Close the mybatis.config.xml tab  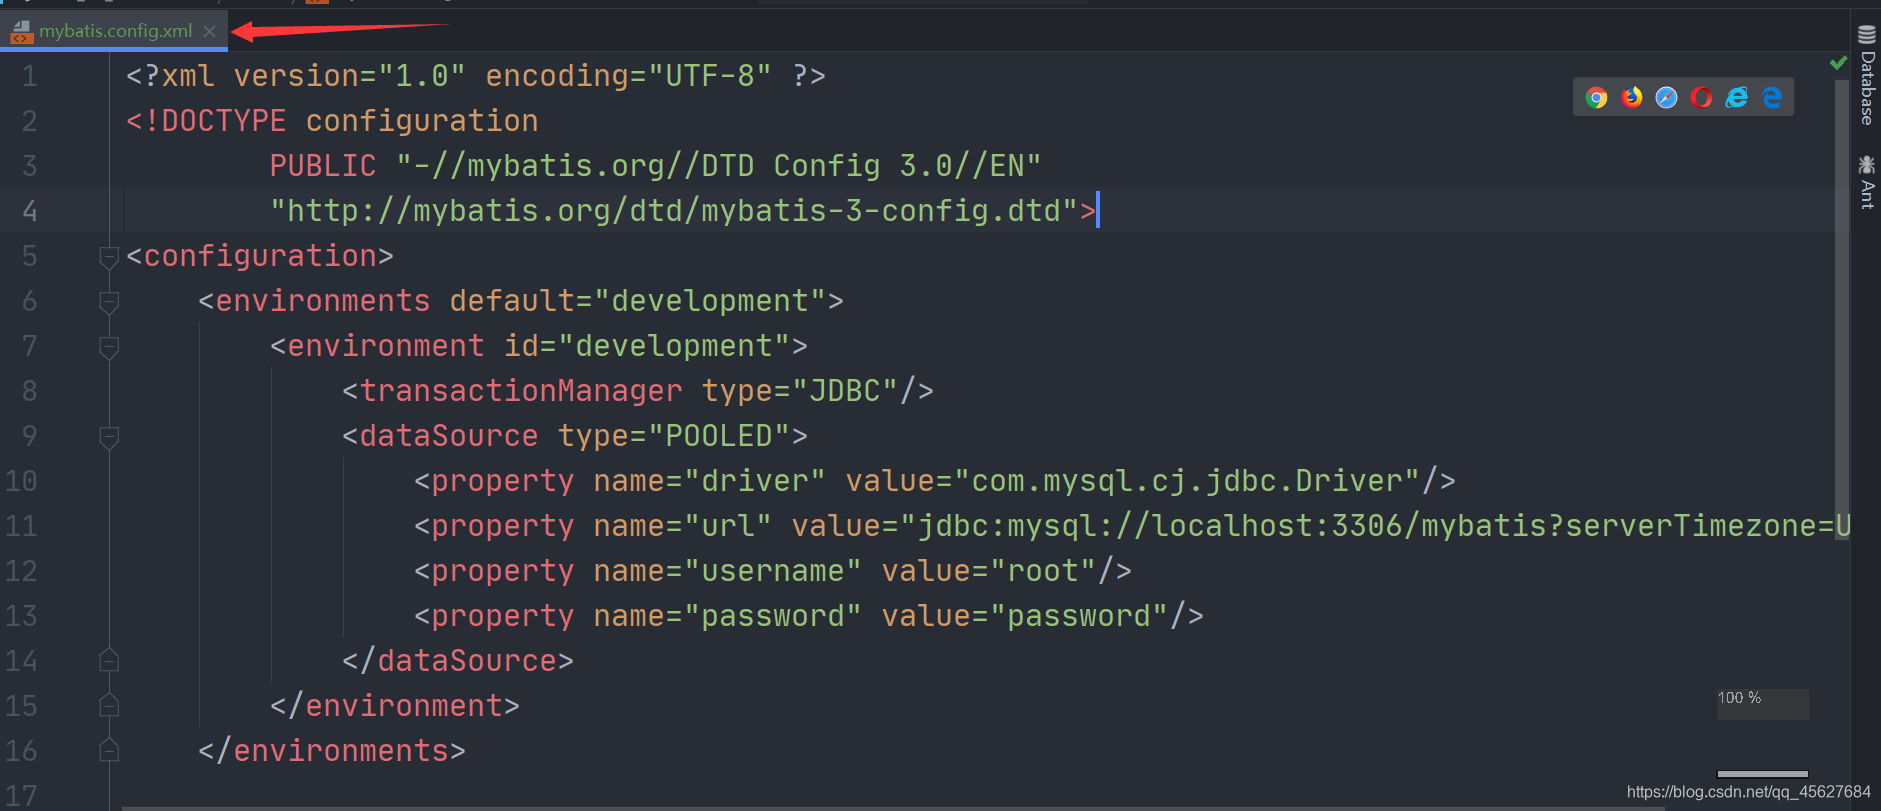(x=209, y=31)
